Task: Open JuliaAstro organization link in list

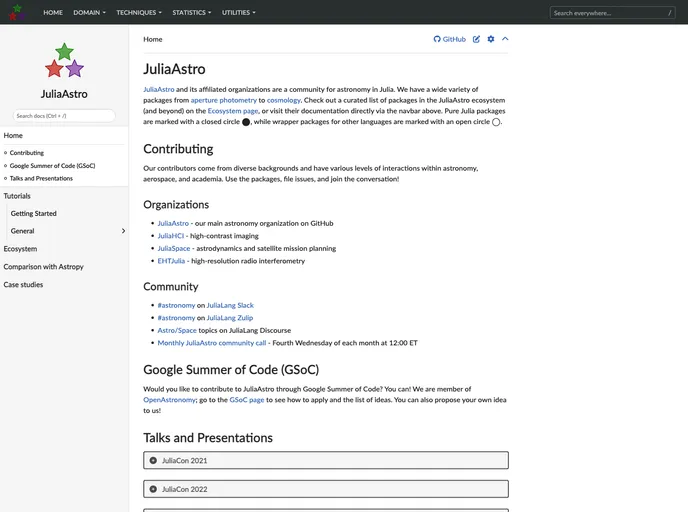Action: coord(173,223)
